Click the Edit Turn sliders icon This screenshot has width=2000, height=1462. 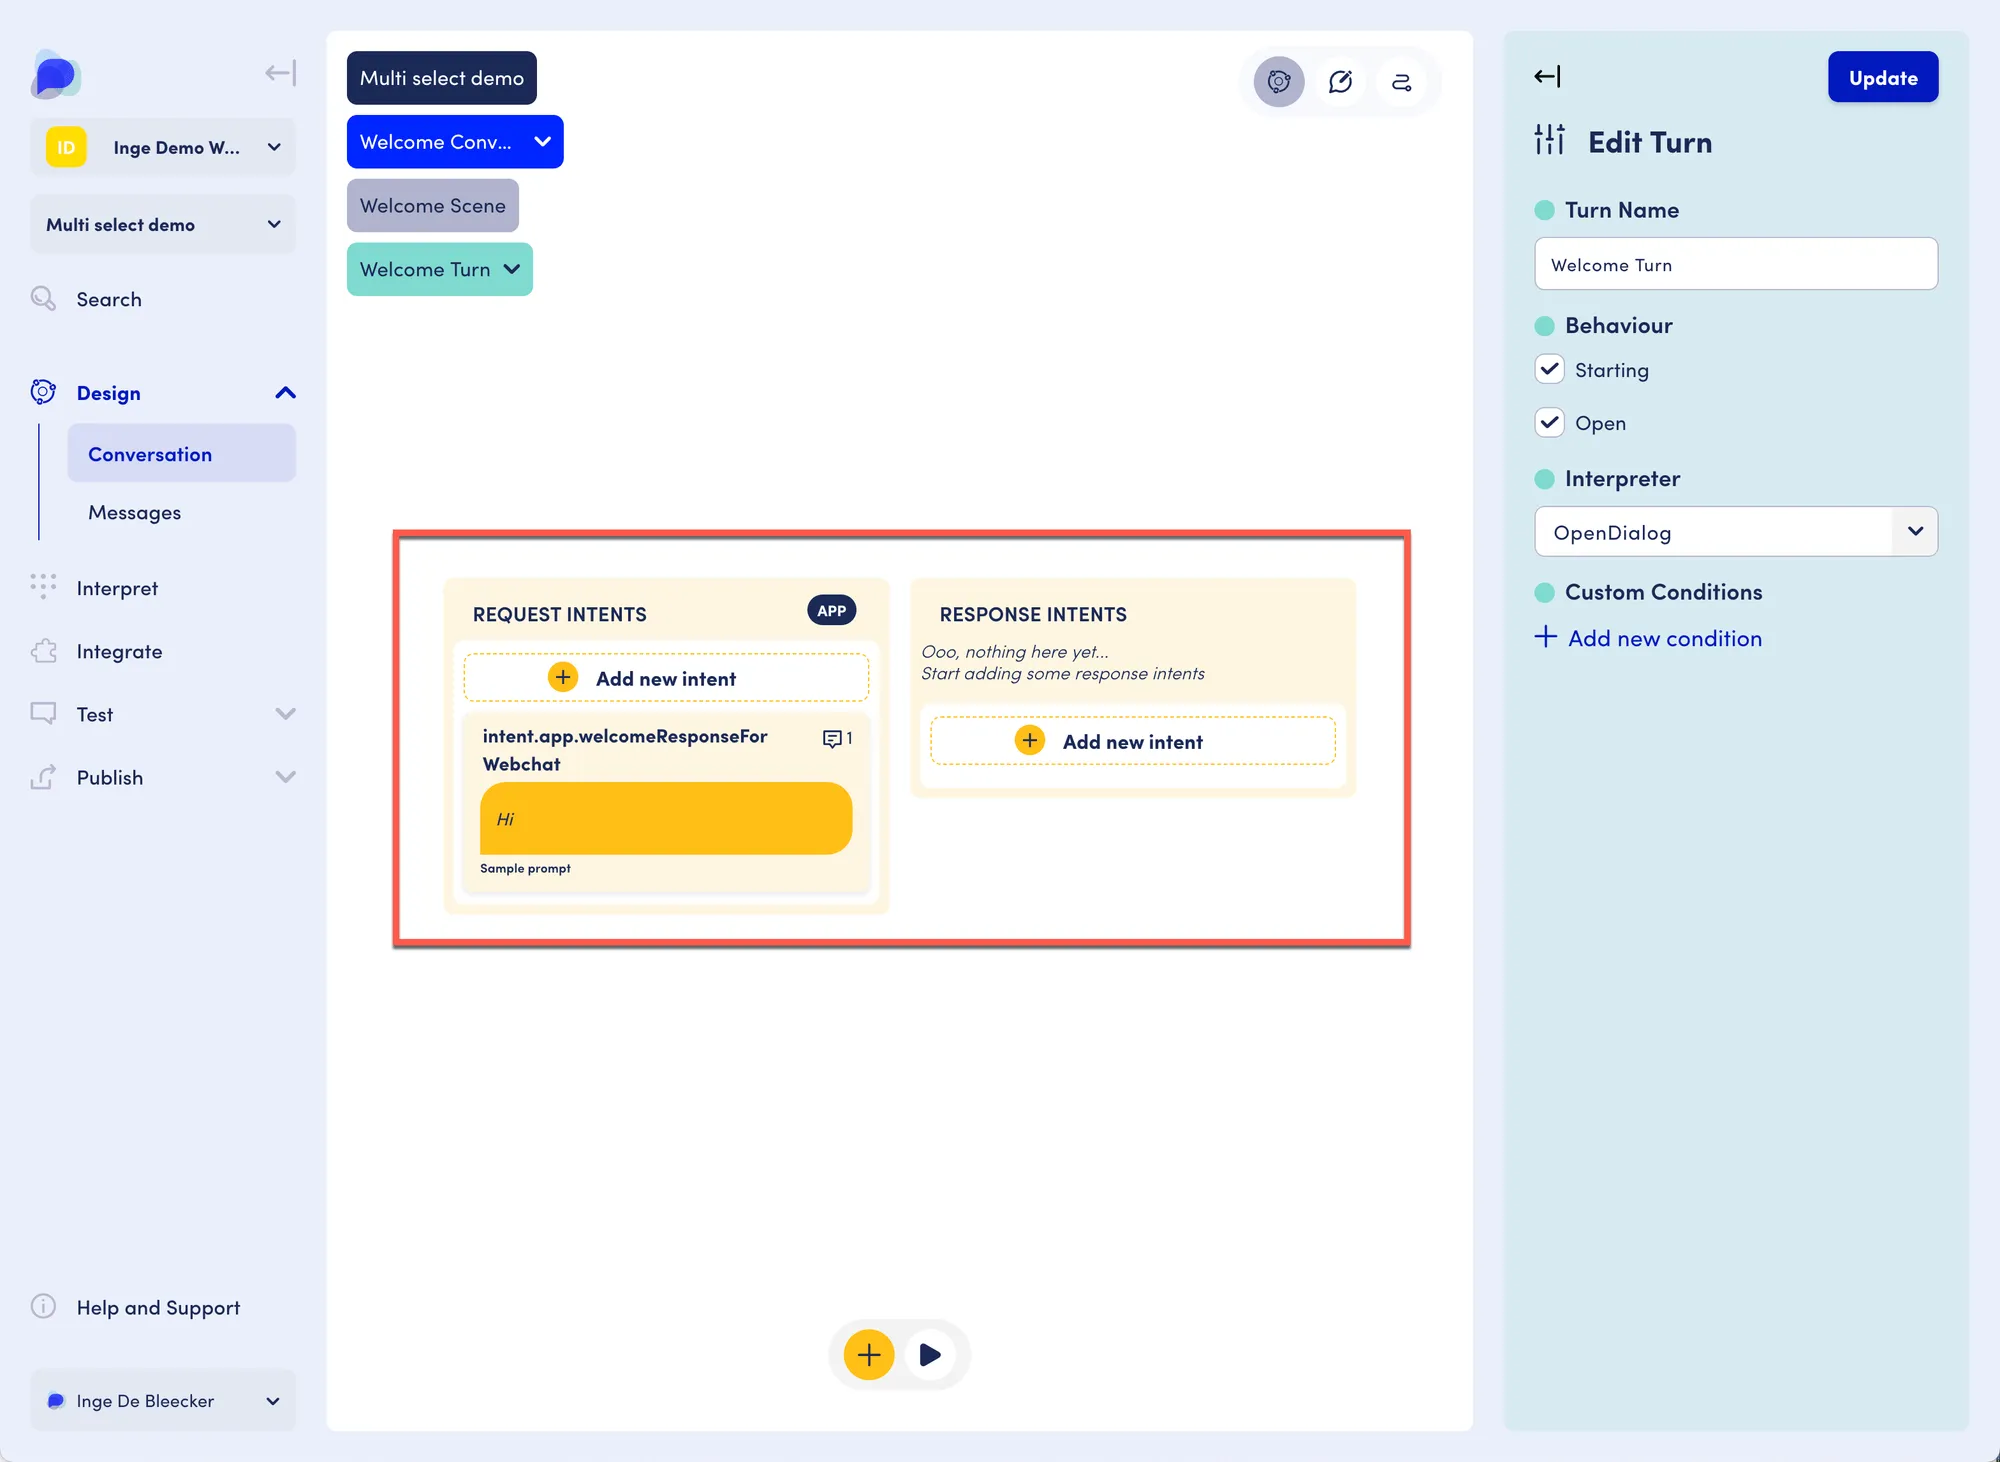point(1550,140)
